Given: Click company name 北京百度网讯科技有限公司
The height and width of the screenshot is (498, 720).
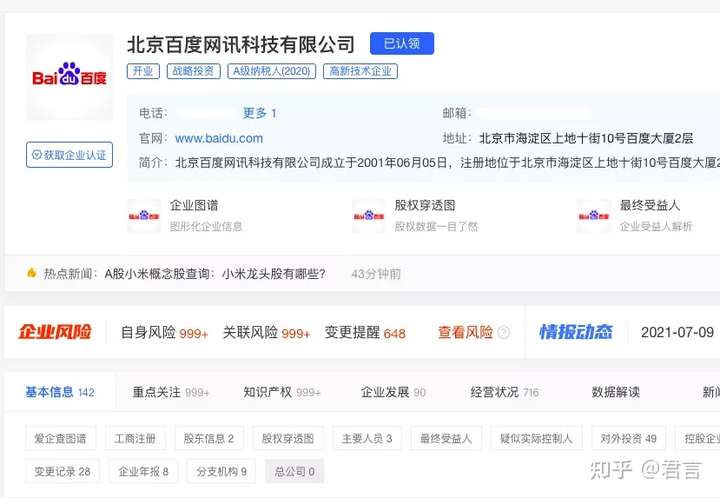Looking at the screenshot, I should coord(241,45).
